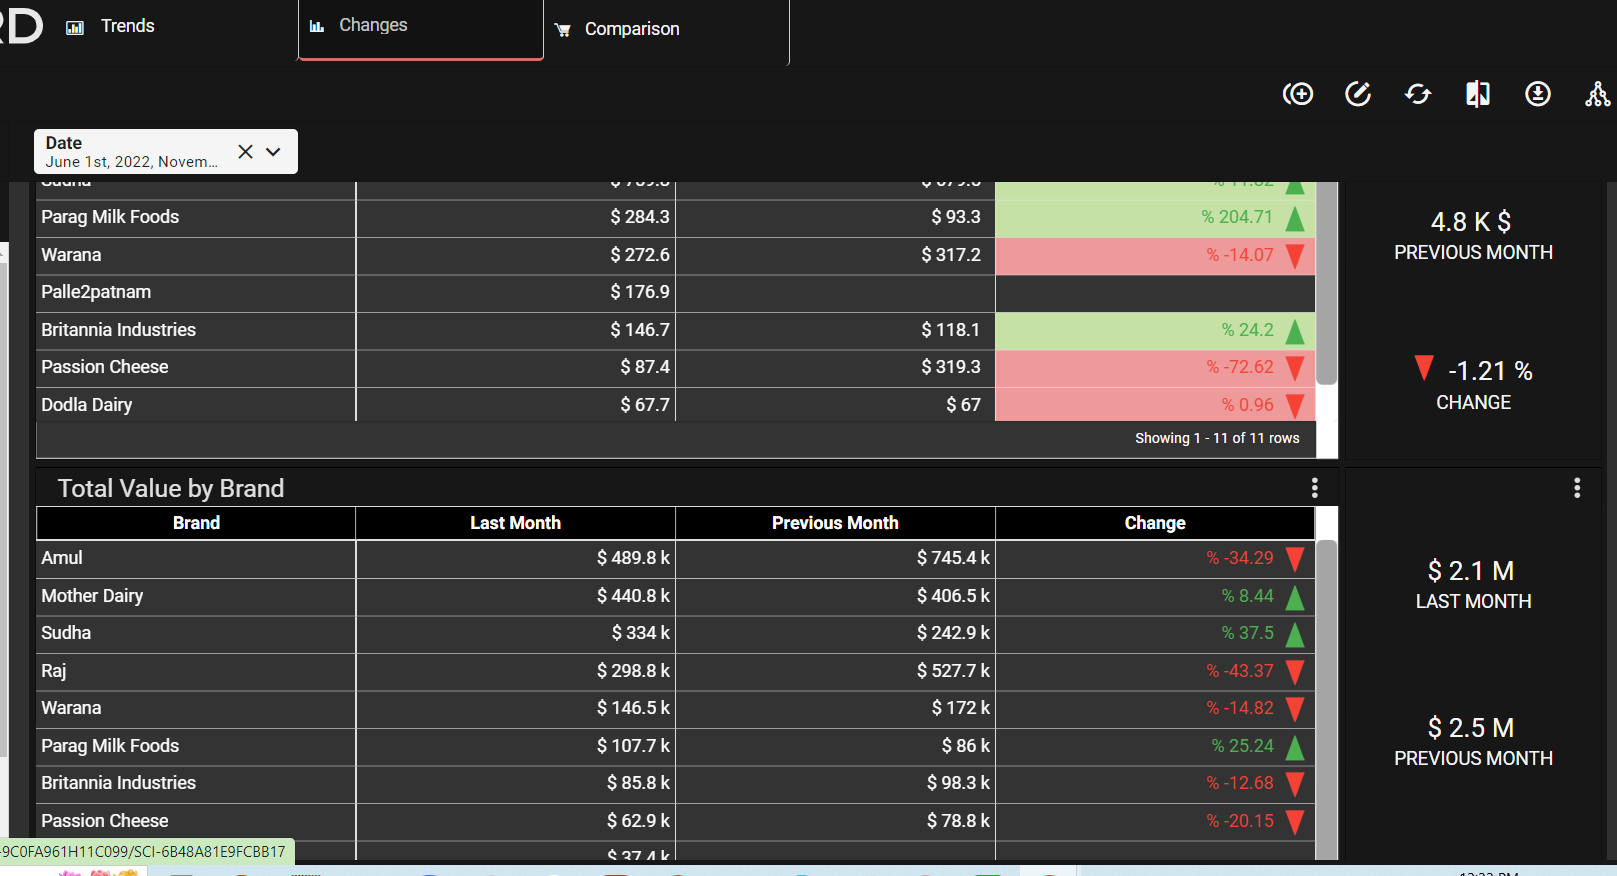The image size is (1617, 876).
Task: Click the Total Value table vertical scrollbar
Action: pos(1327,700)
